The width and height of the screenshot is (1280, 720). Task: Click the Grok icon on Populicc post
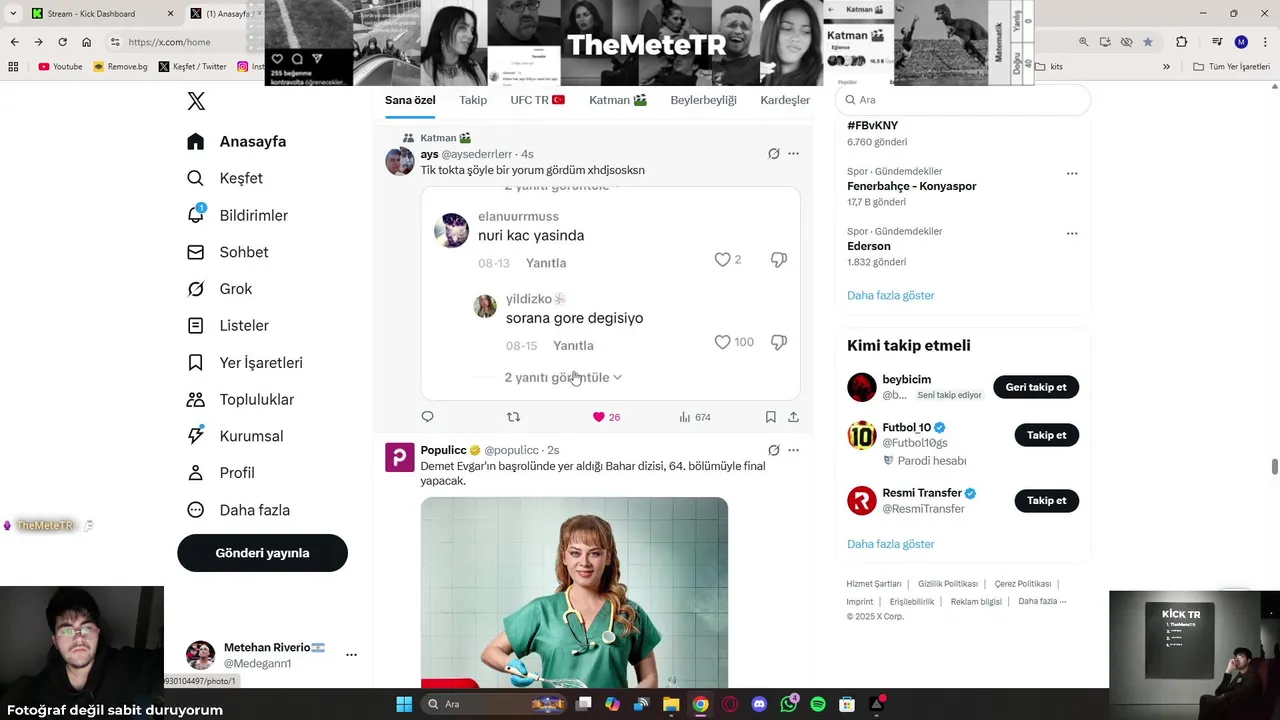[773, 450]
